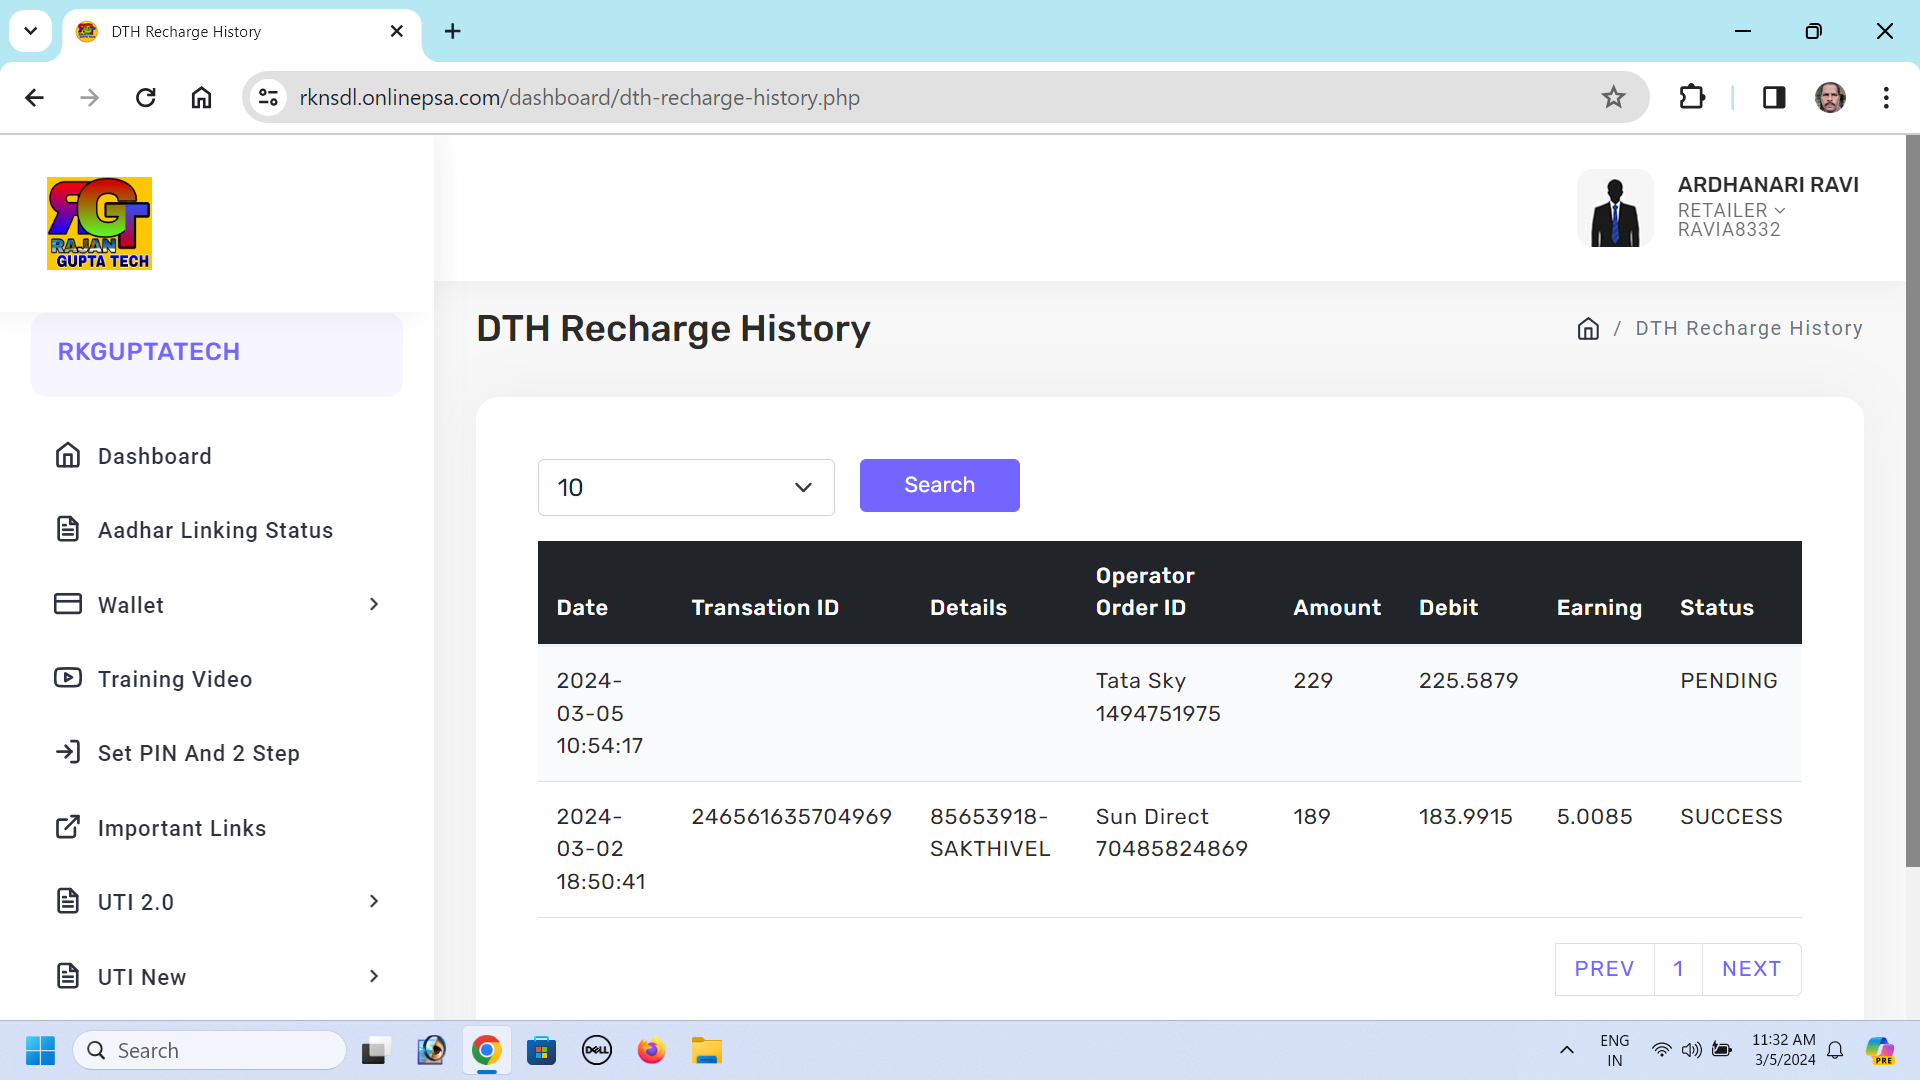Expand the Wallet submenu
1920x1080 pixels.
click(x=216, y=605)
